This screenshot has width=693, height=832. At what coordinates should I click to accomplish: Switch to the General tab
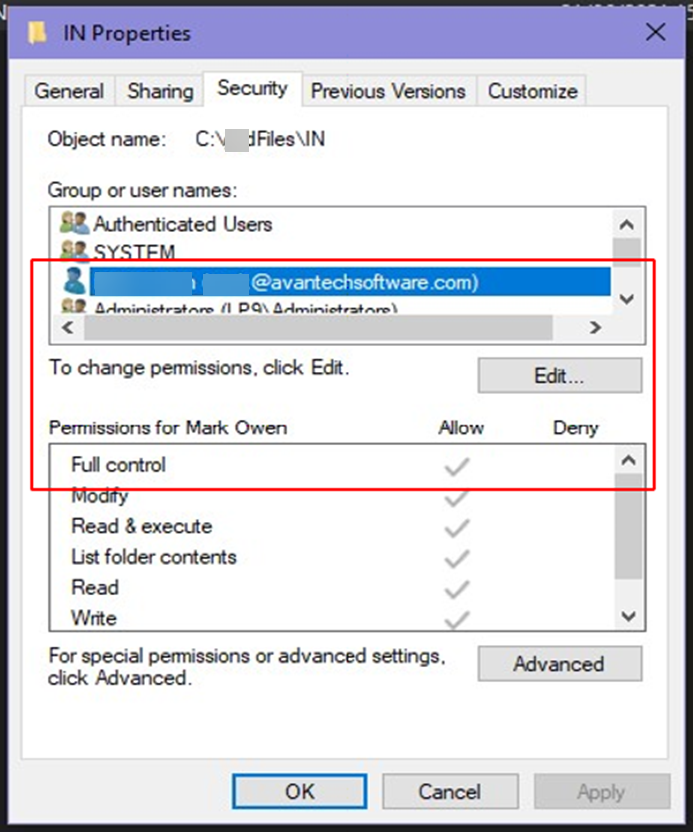(x=69, y=91)
